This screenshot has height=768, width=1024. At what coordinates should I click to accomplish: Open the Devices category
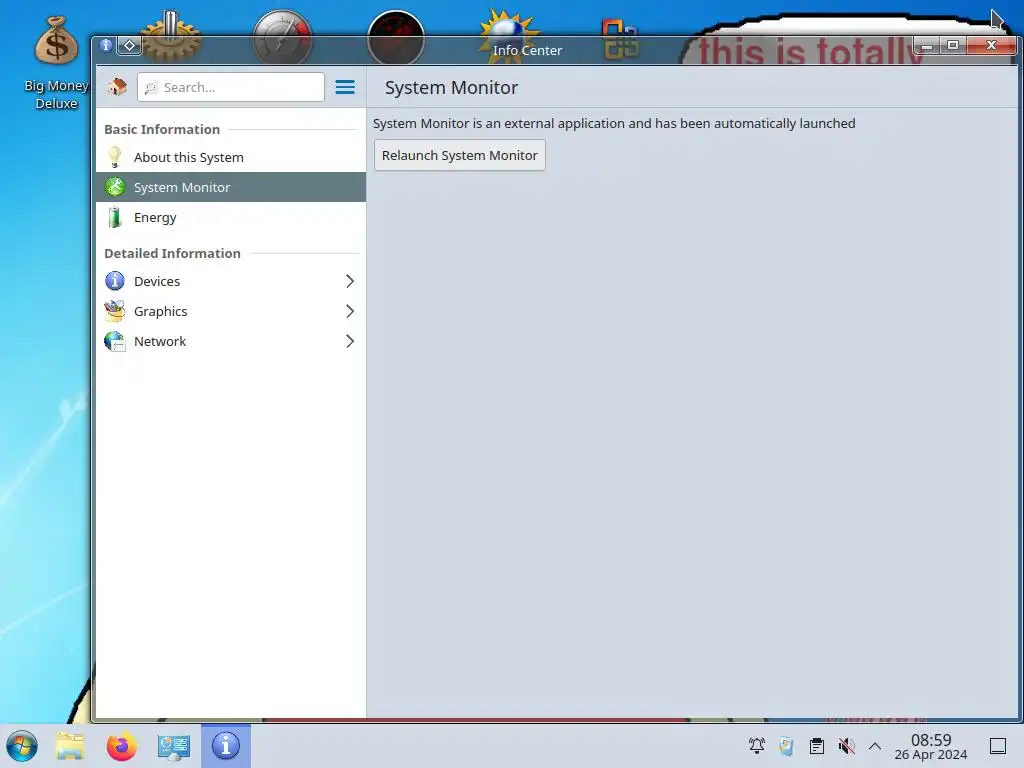(x=231, y=281)
